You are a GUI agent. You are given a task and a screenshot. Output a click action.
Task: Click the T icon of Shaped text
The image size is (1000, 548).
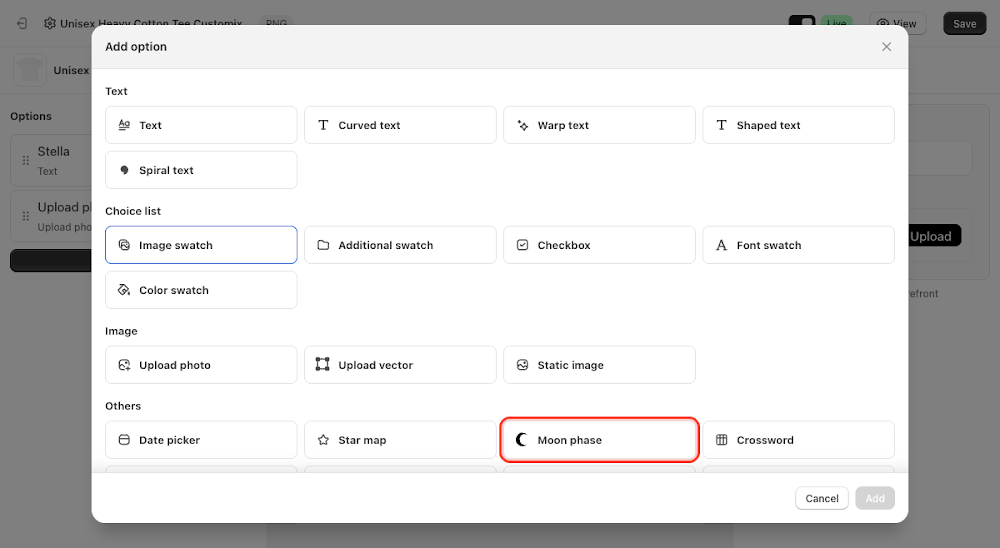coord(721,125)
